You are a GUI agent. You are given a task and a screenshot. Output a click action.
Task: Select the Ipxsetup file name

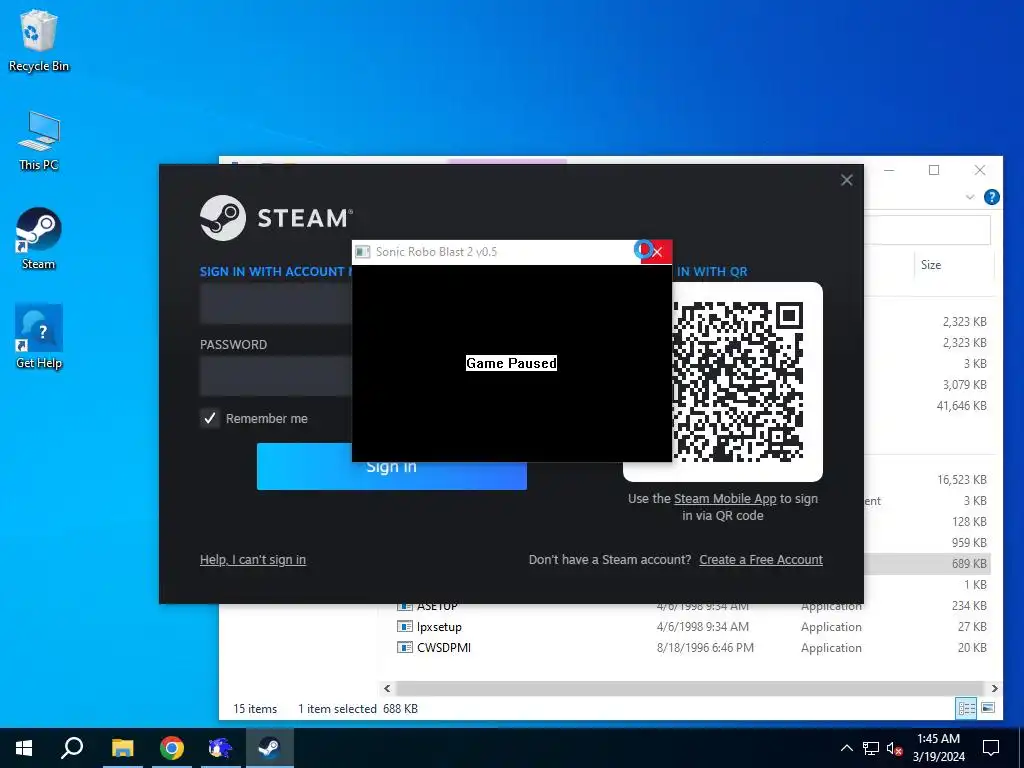coord(439,627)
